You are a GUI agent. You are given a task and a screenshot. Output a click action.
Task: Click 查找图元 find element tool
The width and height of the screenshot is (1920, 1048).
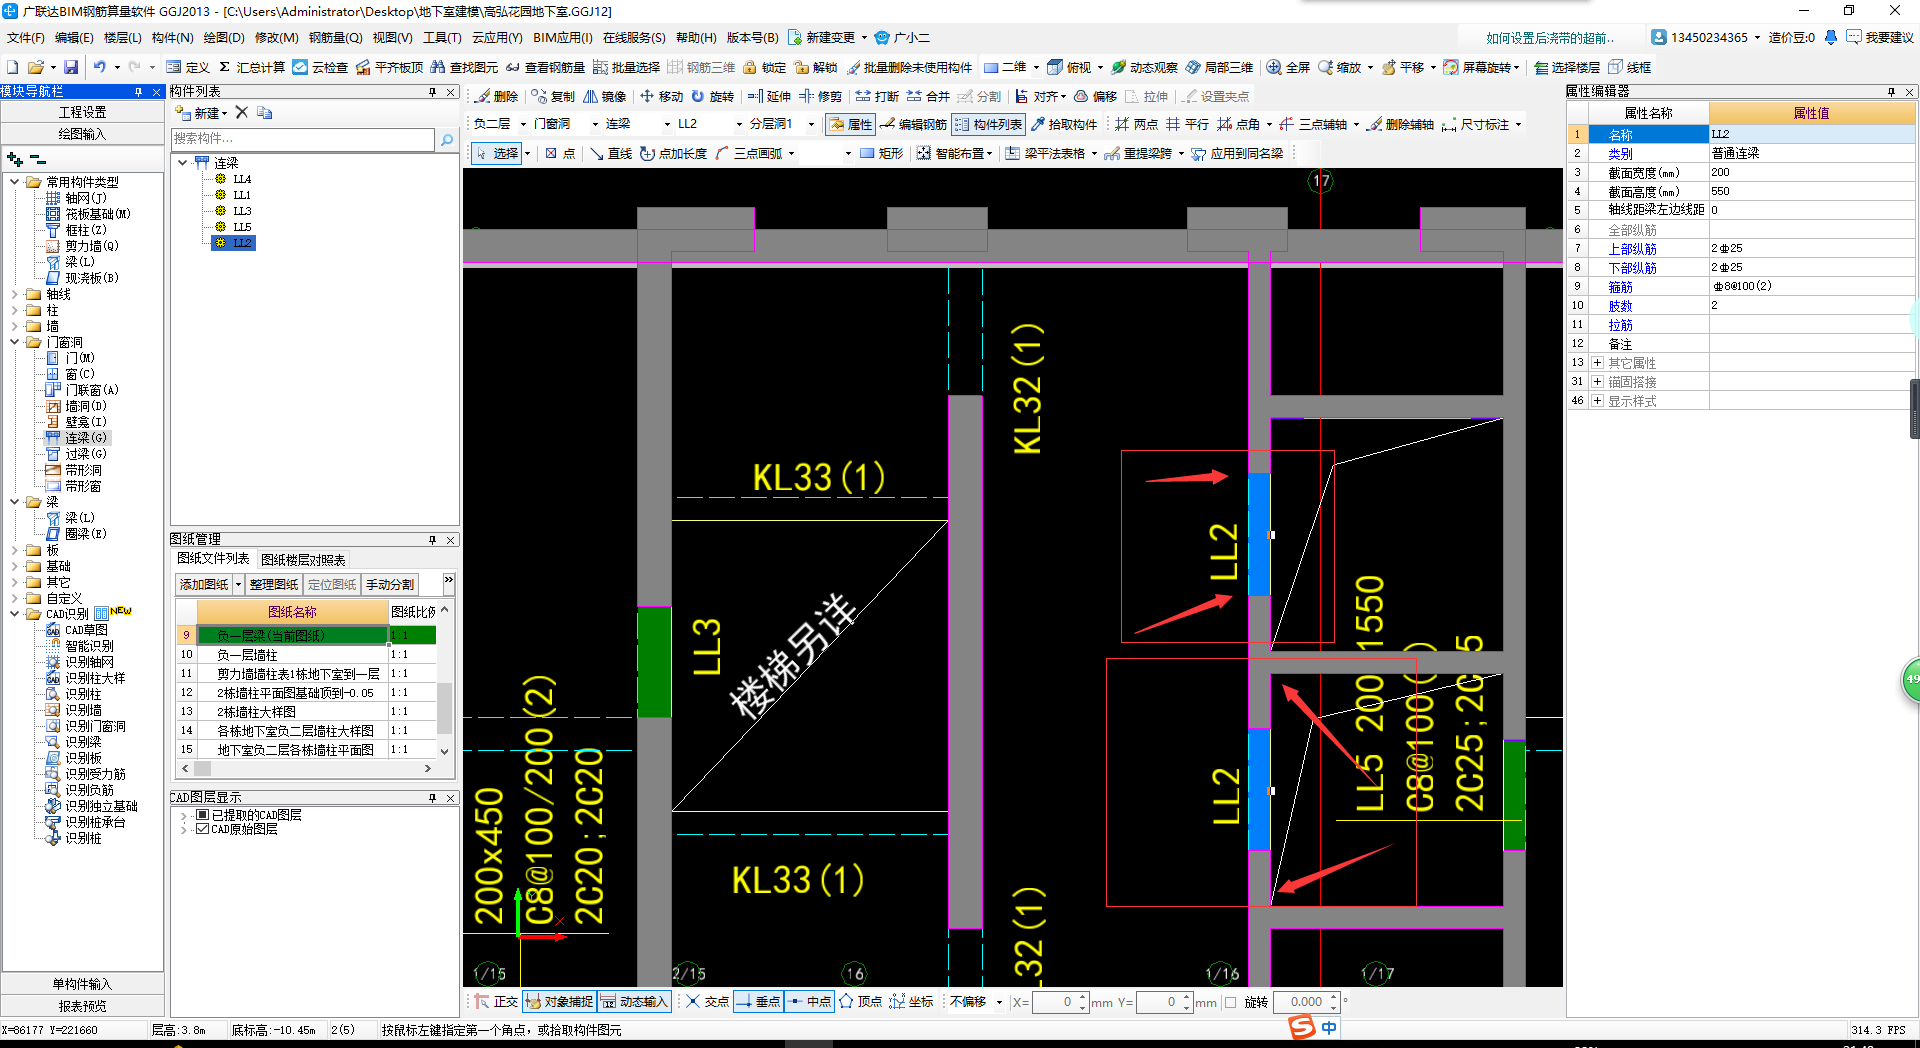point(464,67)
